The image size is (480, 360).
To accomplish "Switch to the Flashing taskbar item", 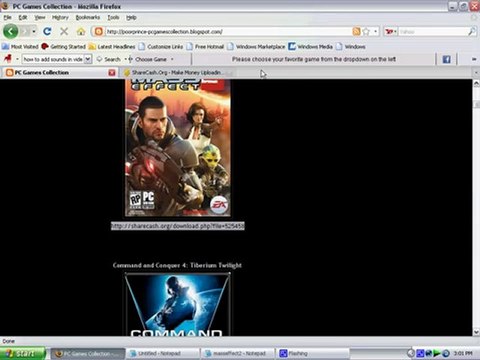I will tap(313, 353).
